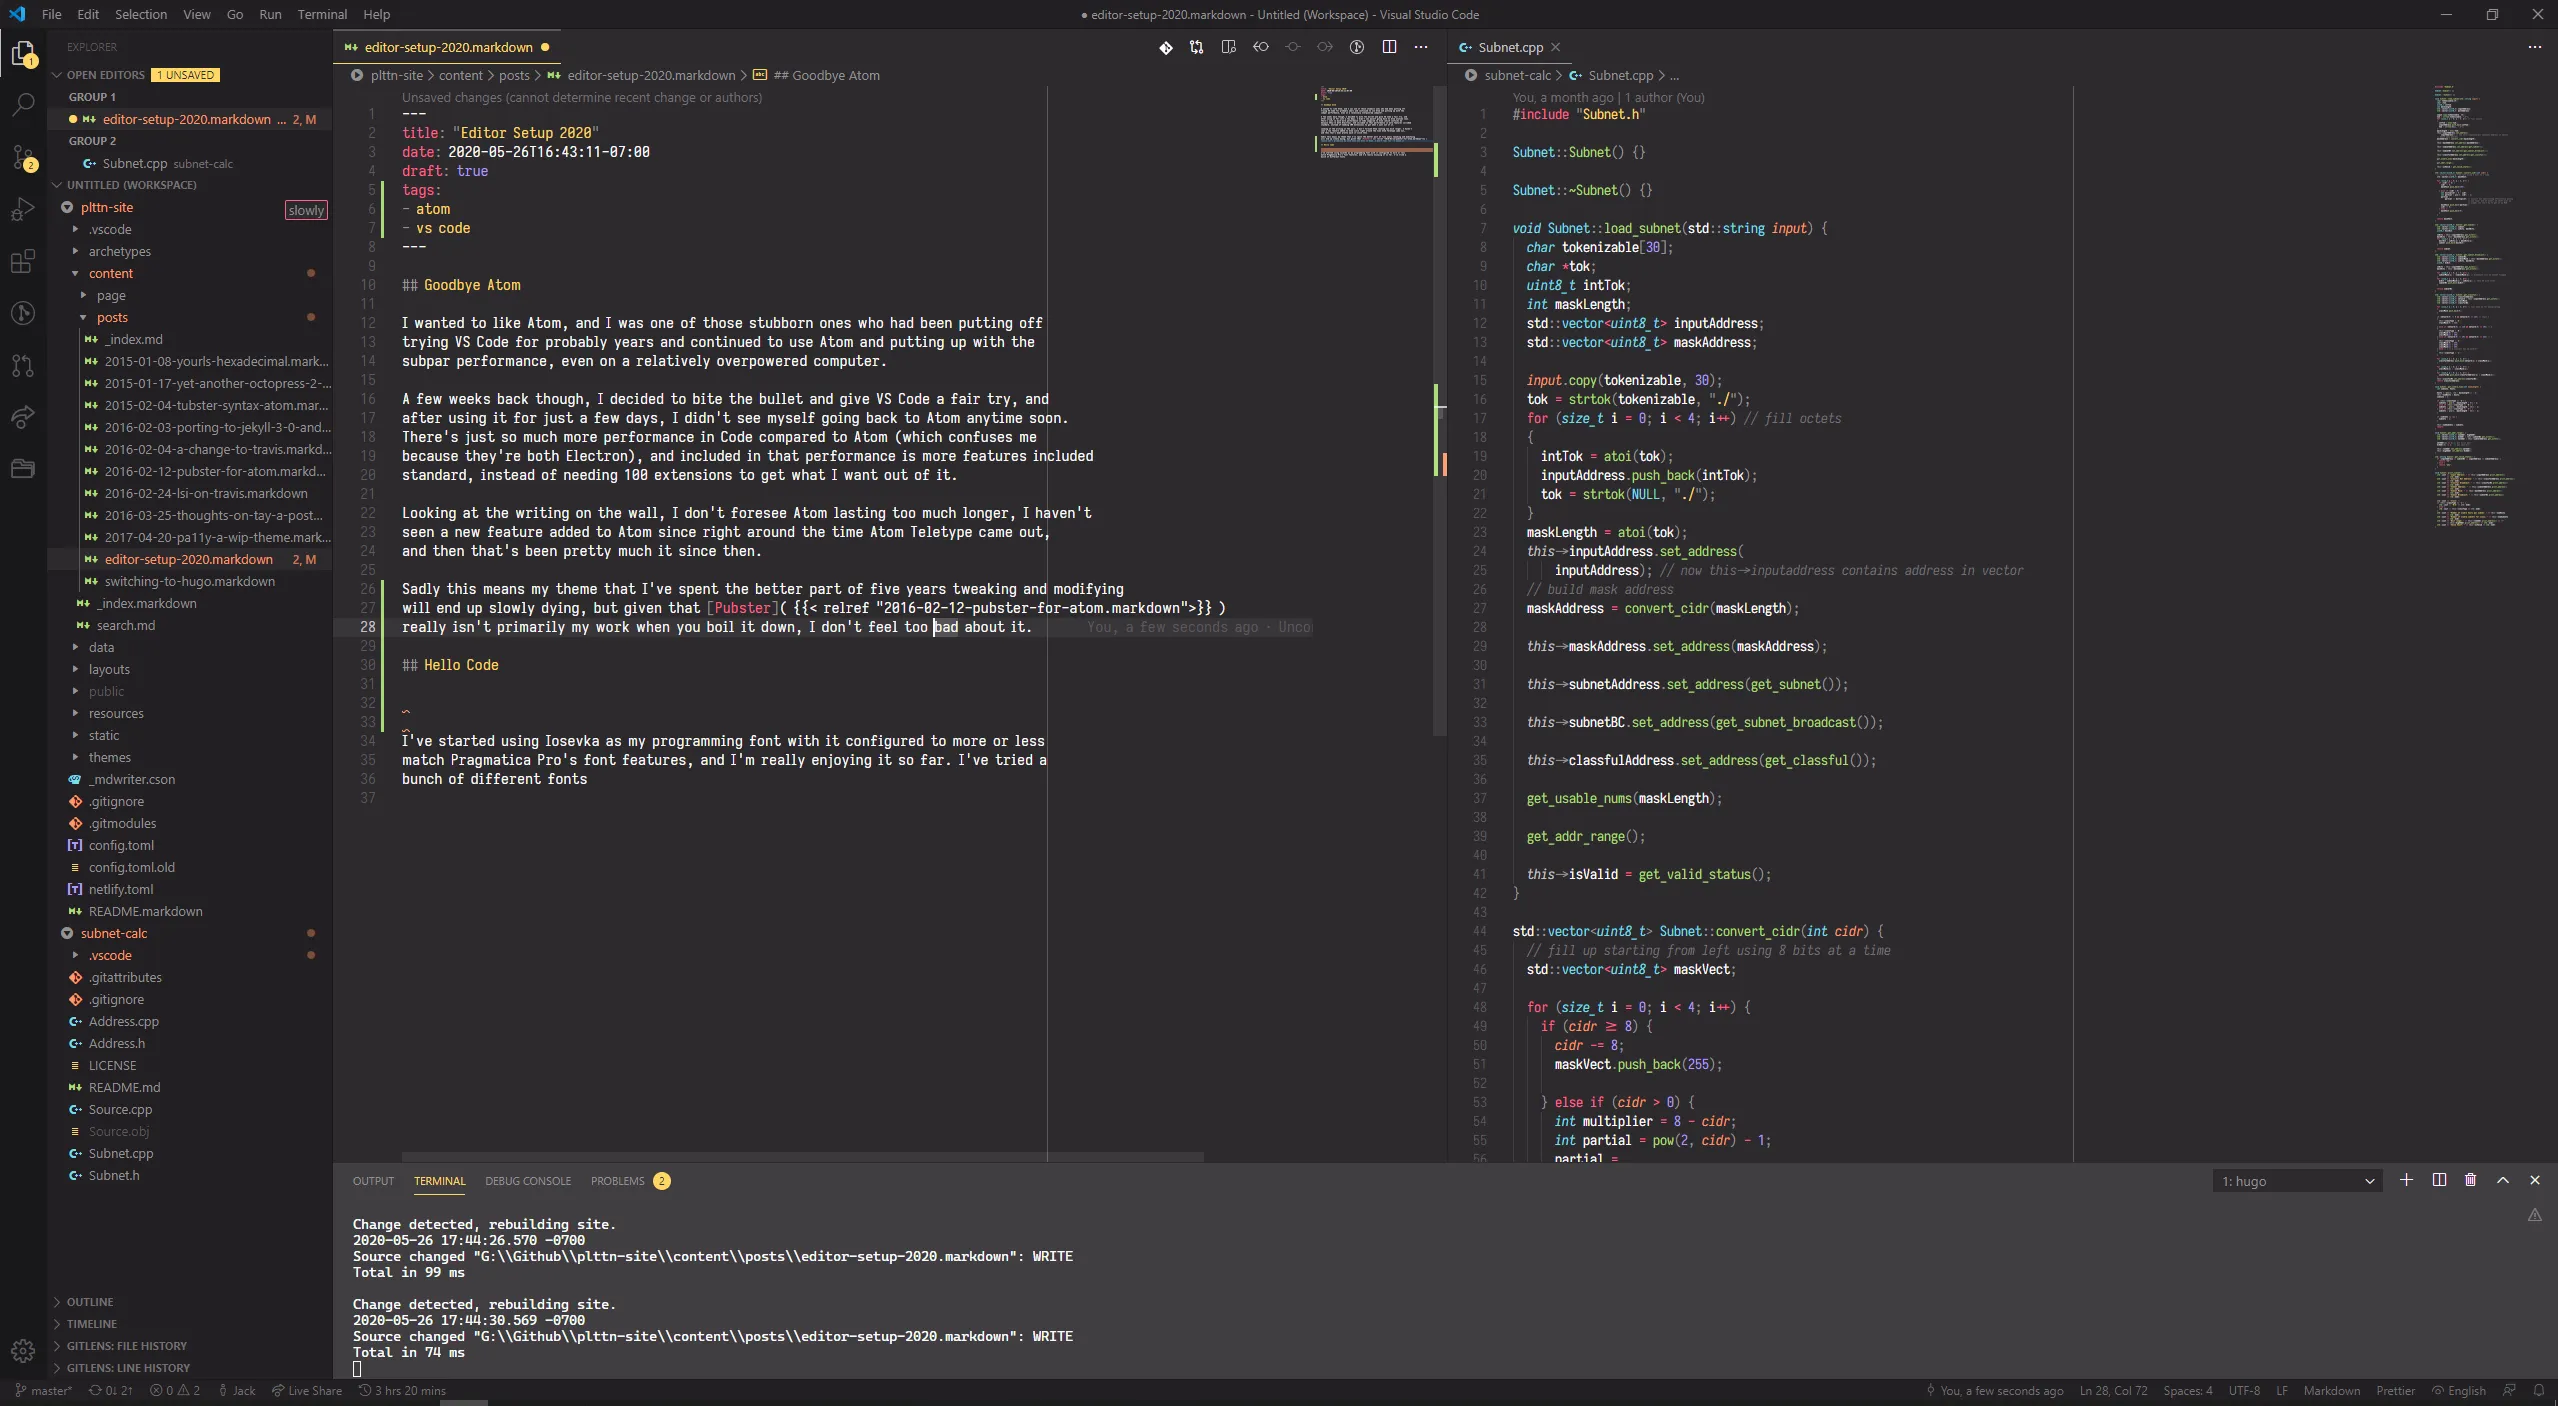Open the Help menu
This screenshot has height=1406, width=2558.
tap(376, 14)
